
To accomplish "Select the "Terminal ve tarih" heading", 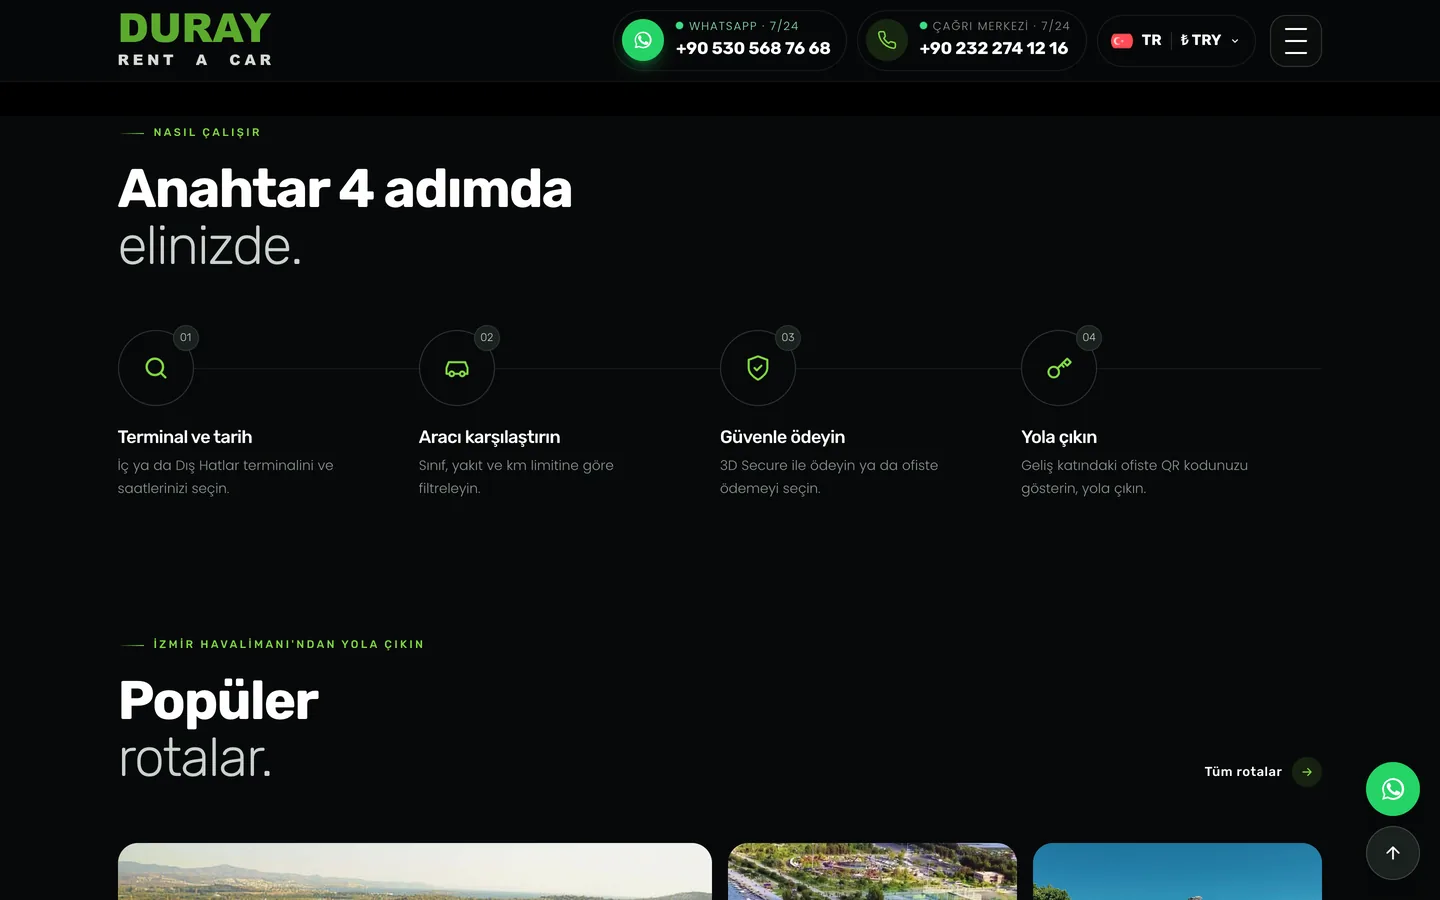I will click(x=185, y=437).
